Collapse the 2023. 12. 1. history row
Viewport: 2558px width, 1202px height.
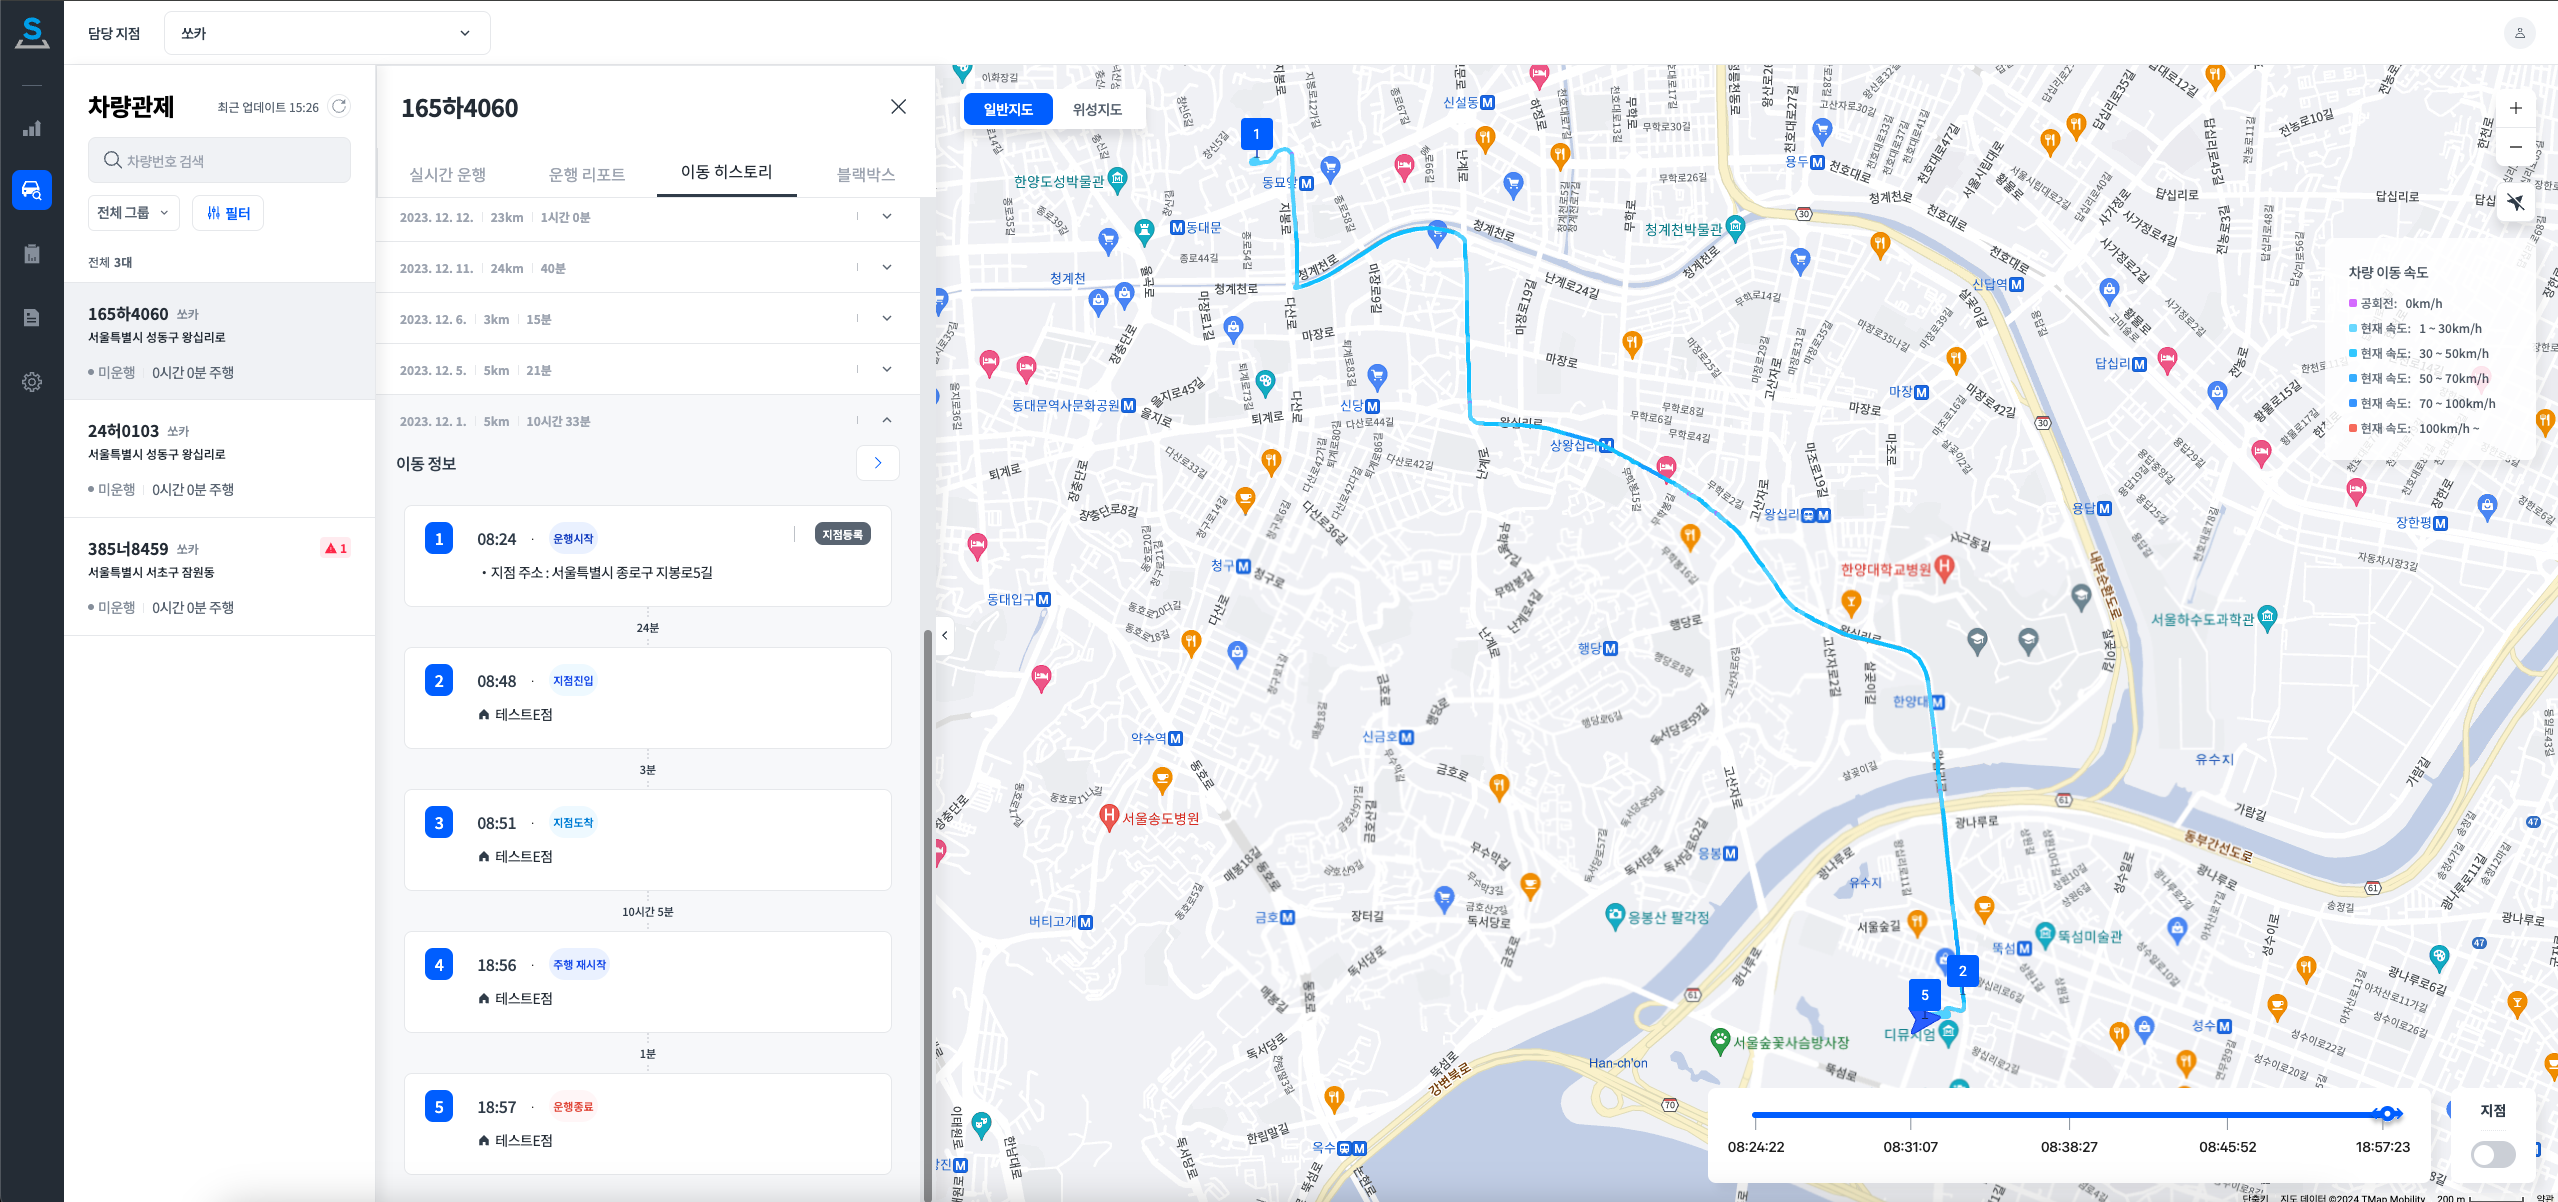click(887, 420)
